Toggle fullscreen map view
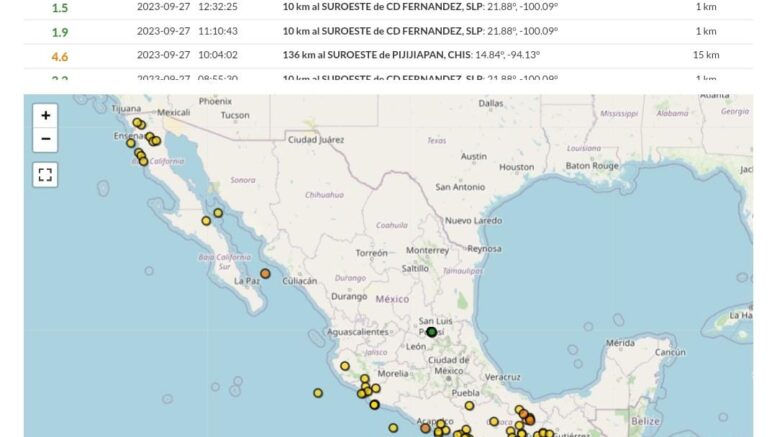This screenshot has width=777, height=437. click(45, 175)
